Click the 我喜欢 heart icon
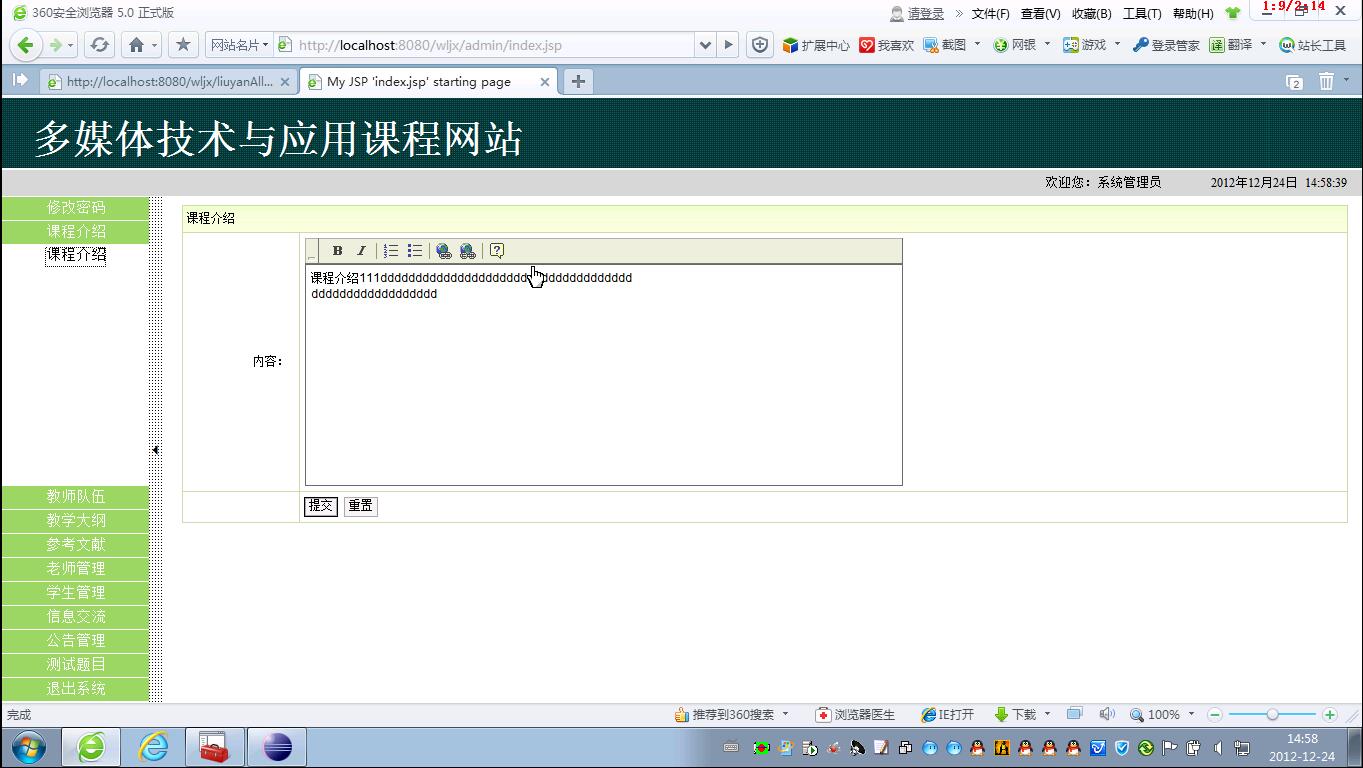 point(887,45)
